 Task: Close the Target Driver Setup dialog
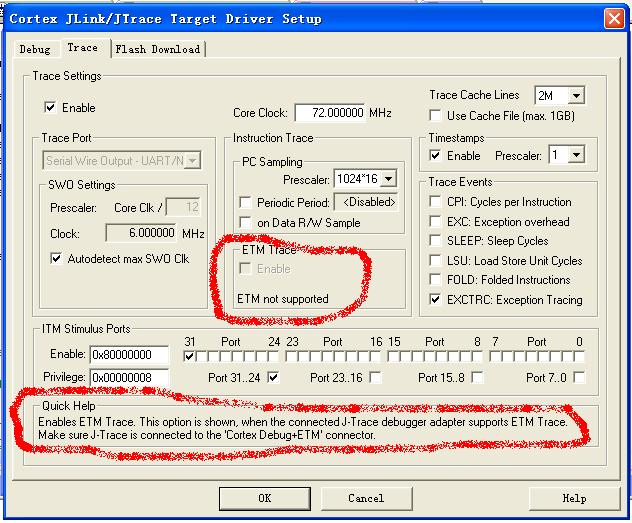(x=614, y=19)
